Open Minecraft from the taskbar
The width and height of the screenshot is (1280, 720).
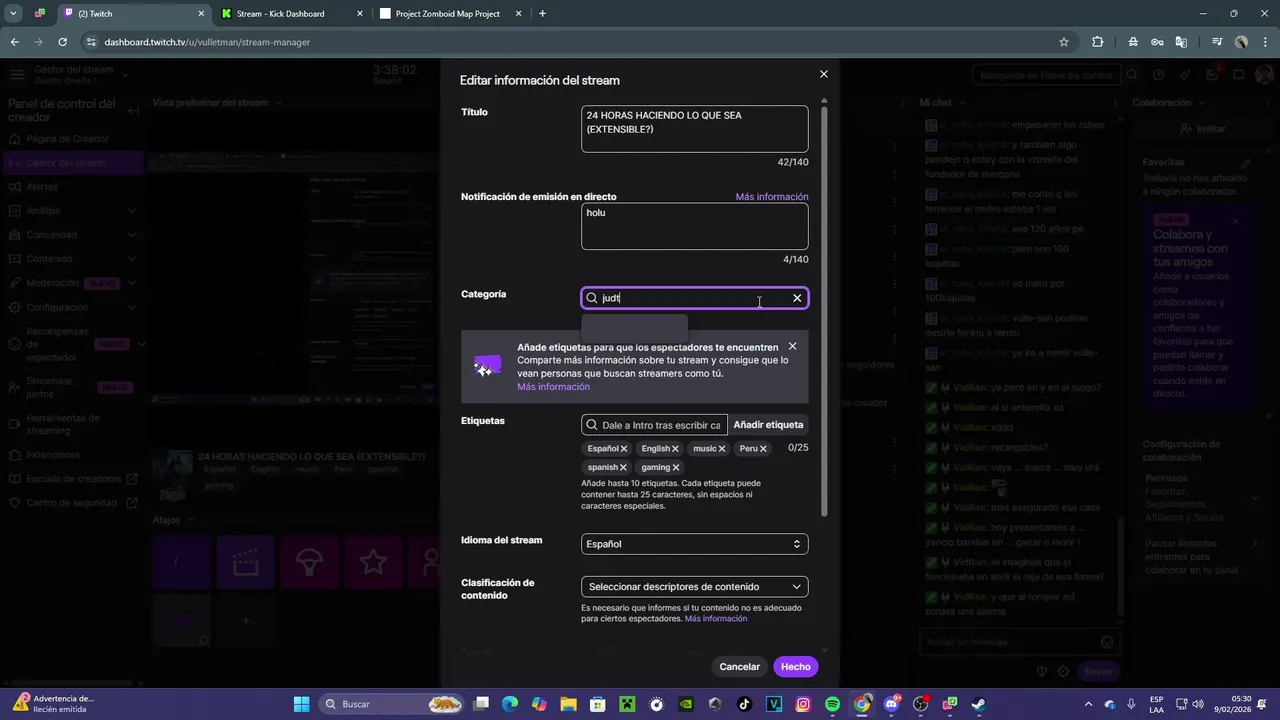627,704
